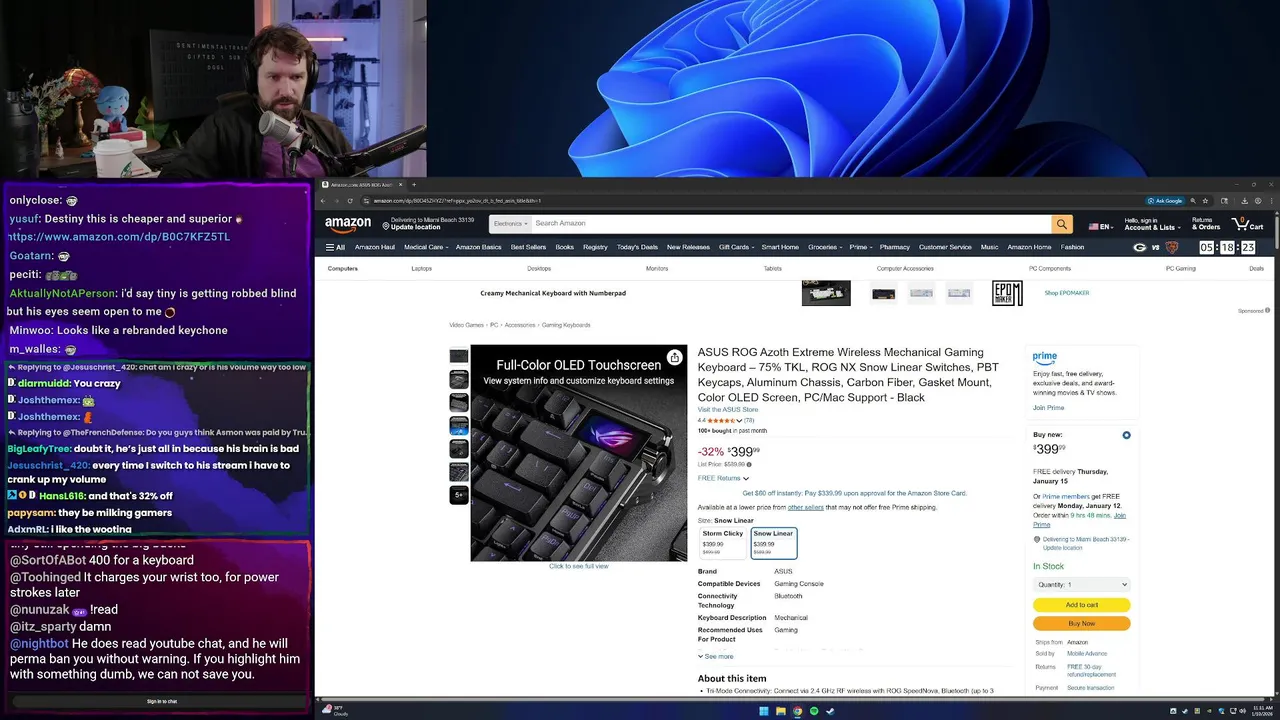
Task: Expand See more product details
Action: click(x=716, y=656)
